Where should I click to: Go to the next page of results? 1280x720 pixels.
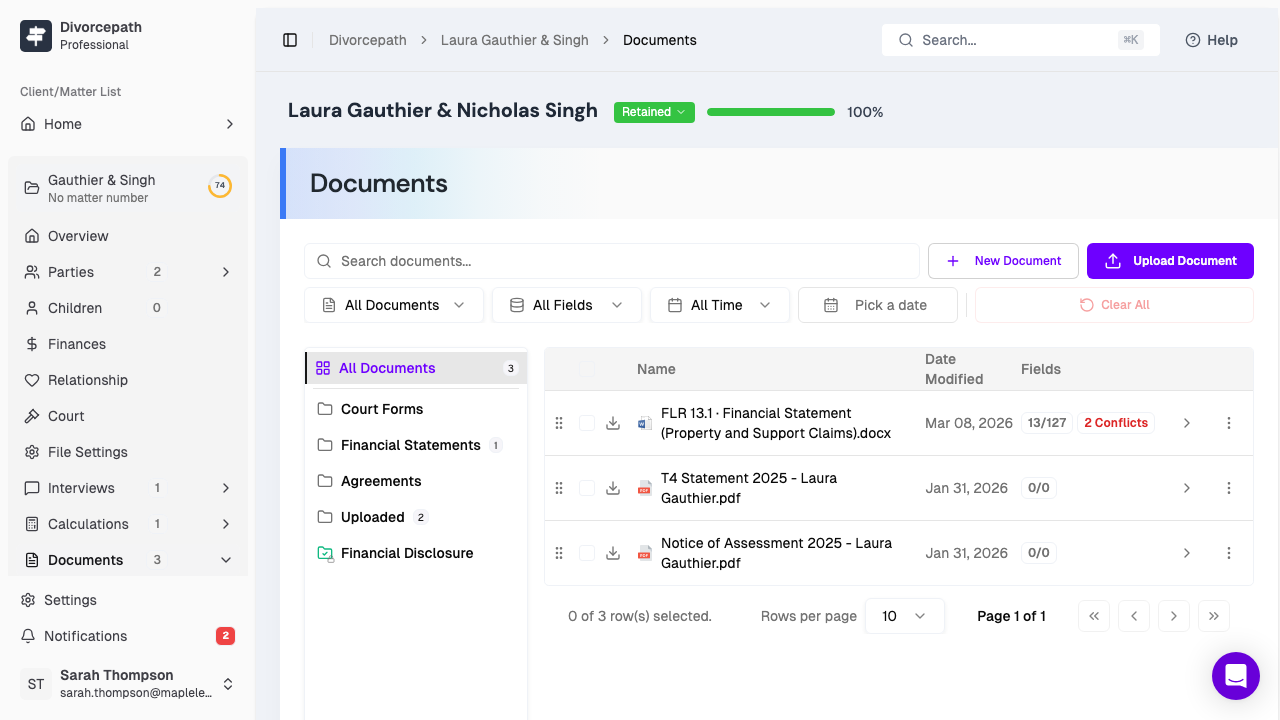click(1174, 616)
